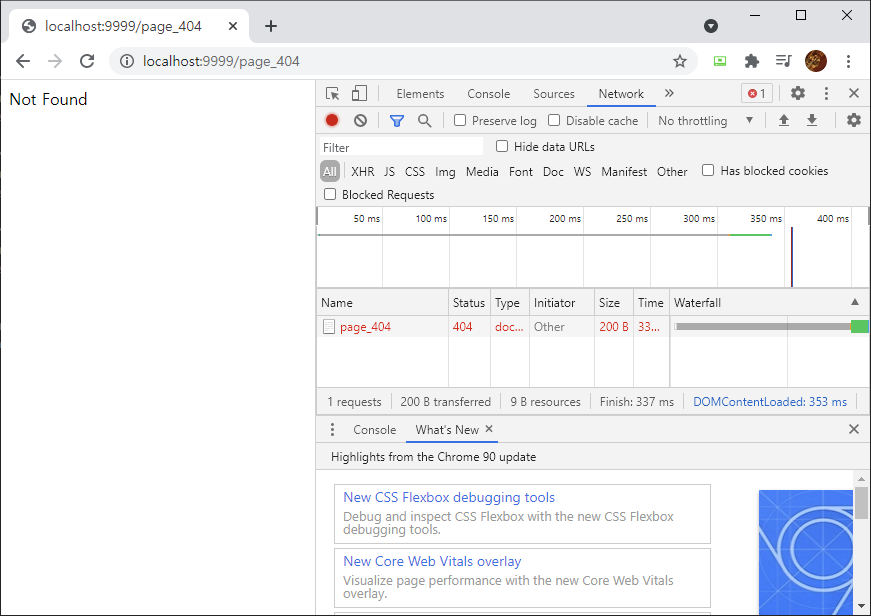The width and height of the screenshot is (871, 616).
Task: Go back with the browser back arrow
Action: (x=23, y=61)
